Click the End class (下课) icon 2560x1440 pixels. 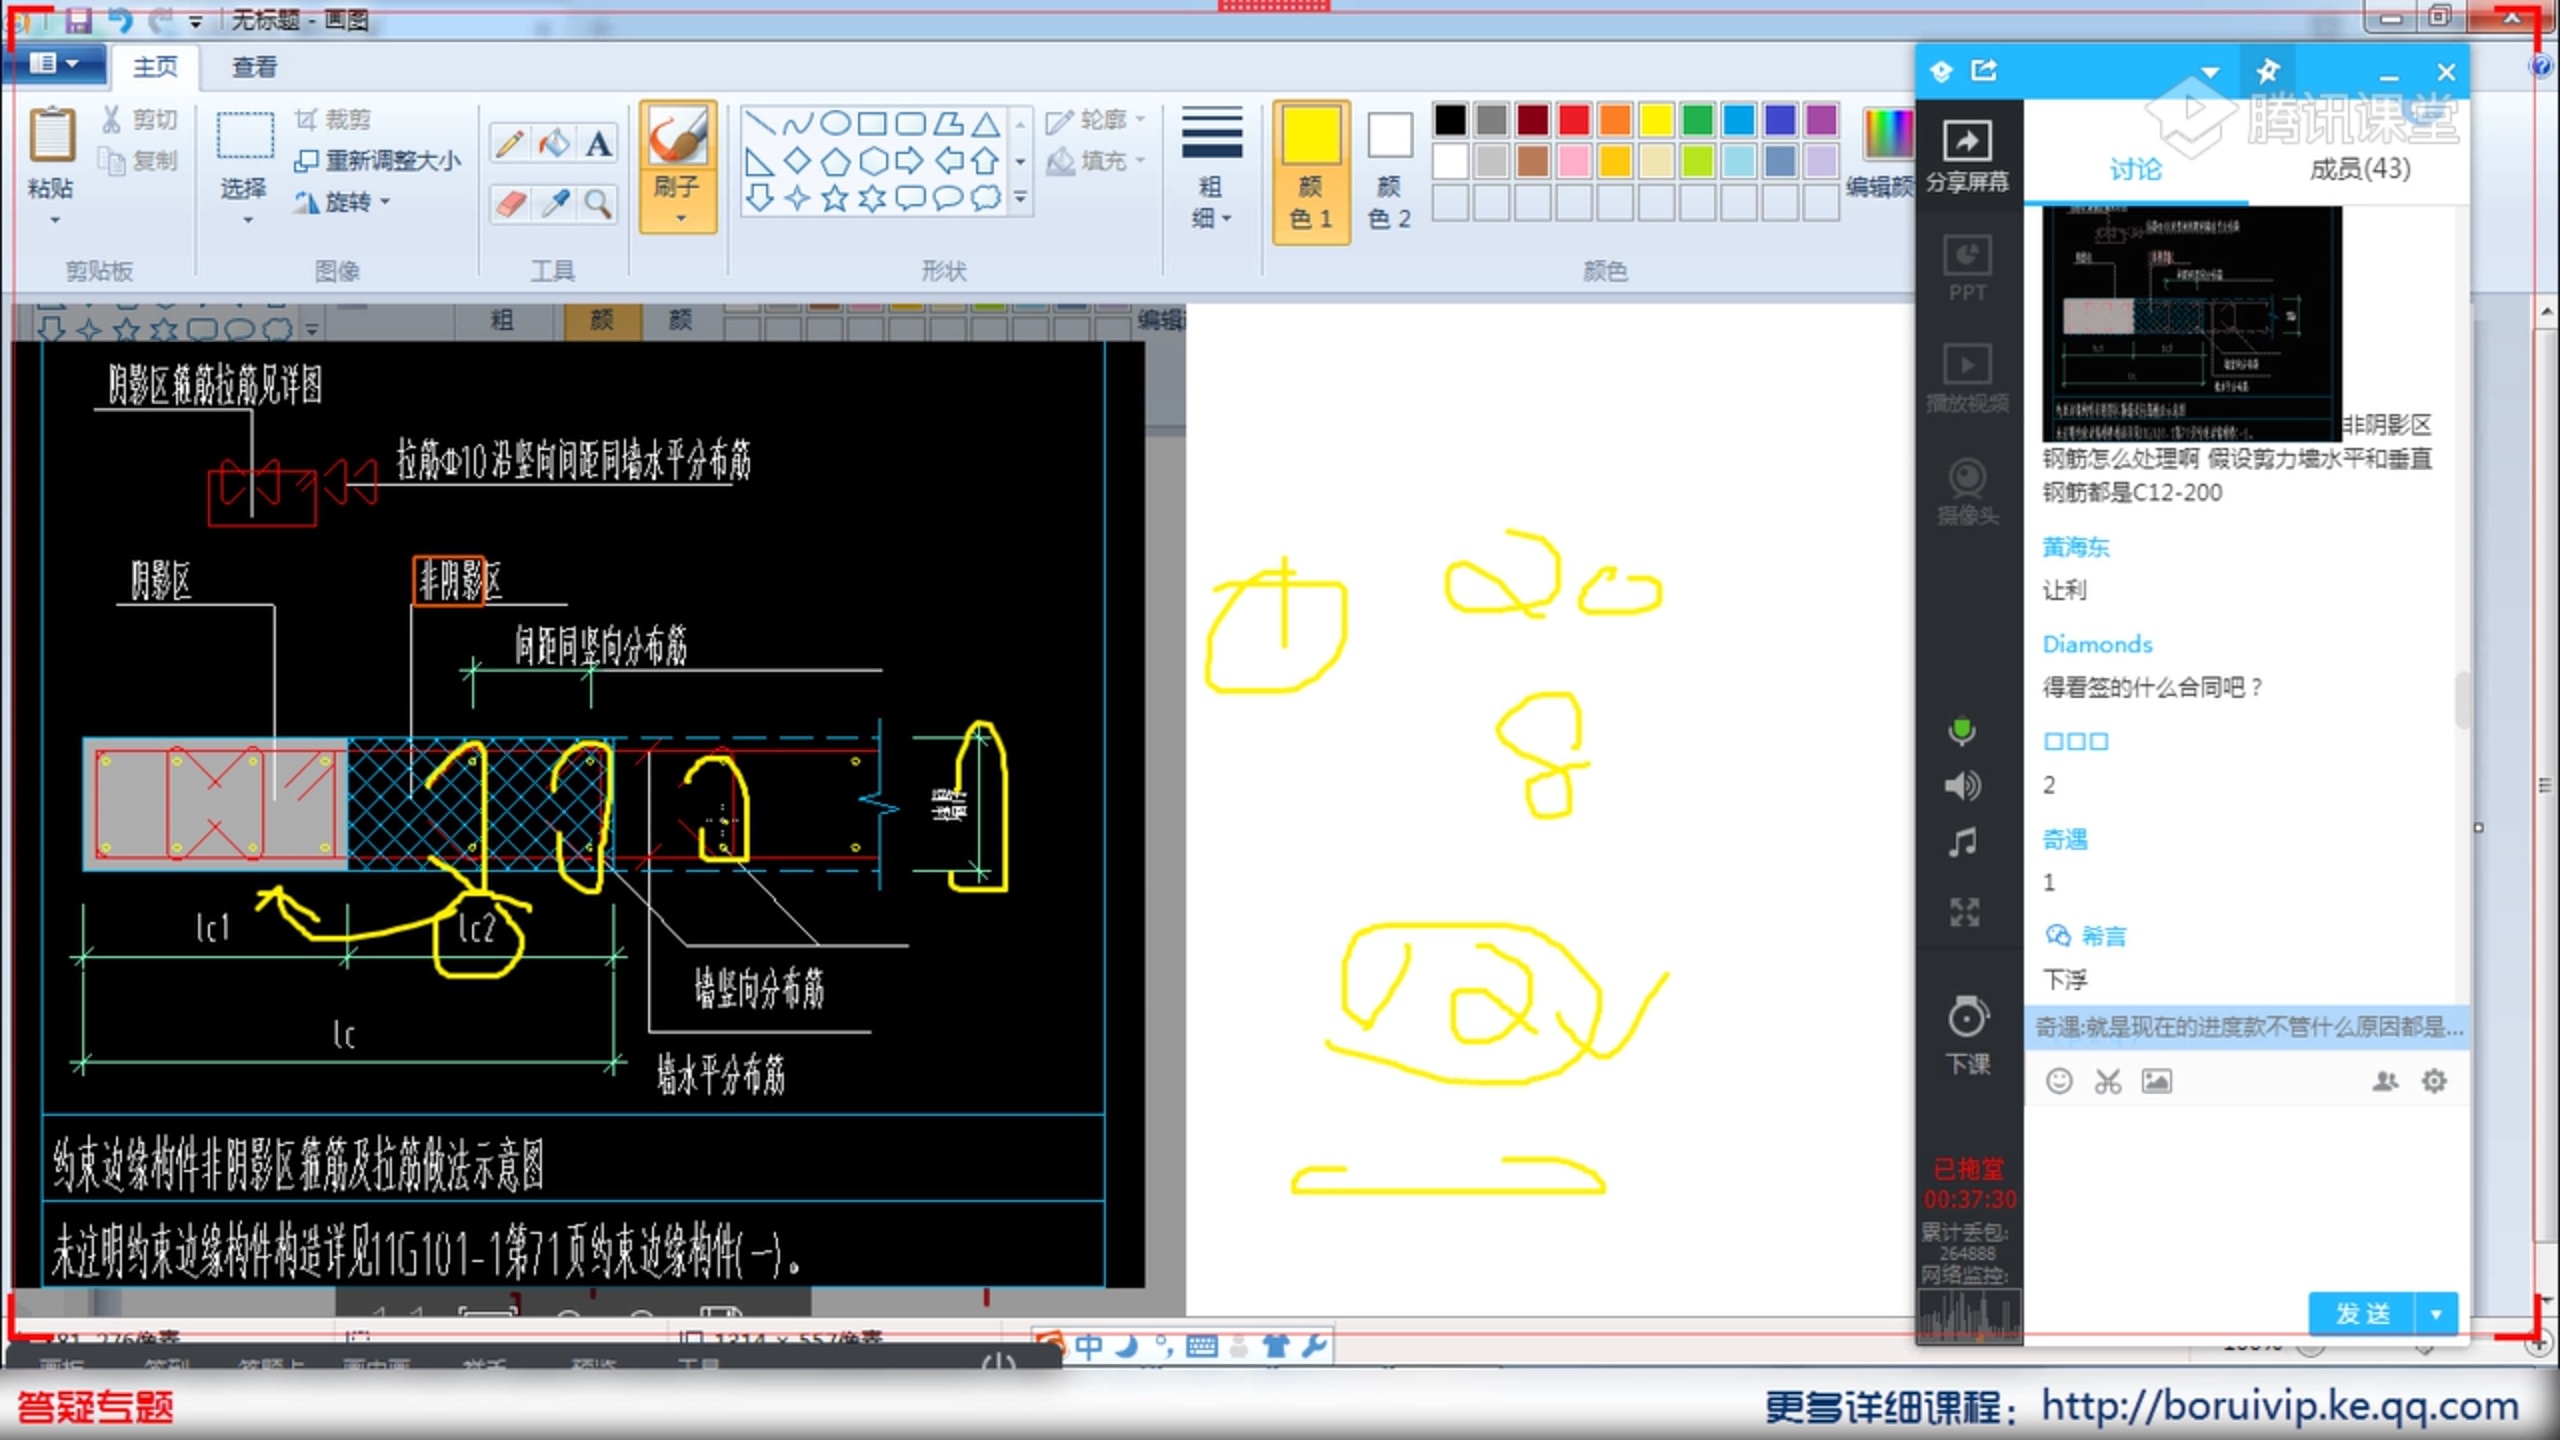point(1967,1034)
